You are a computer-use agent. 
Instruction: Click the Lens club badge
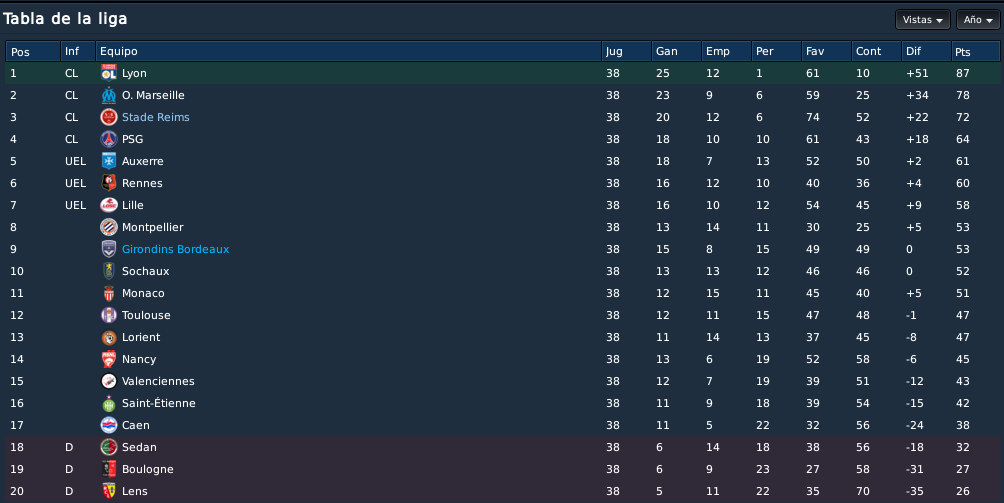pyautogui.click(x=109, y=491)
